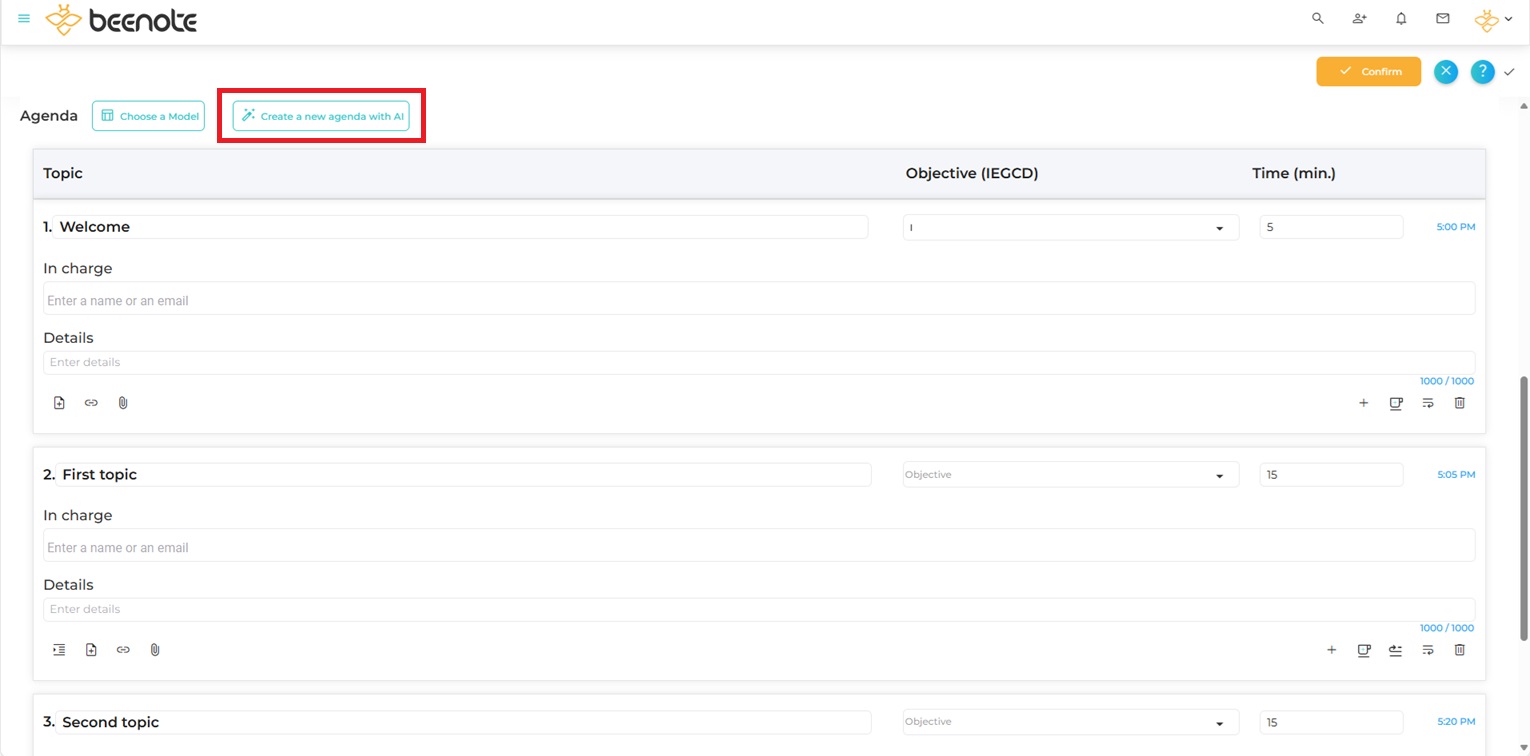Delete the Welcome topic with trash icon

(x=1459, y=403)
